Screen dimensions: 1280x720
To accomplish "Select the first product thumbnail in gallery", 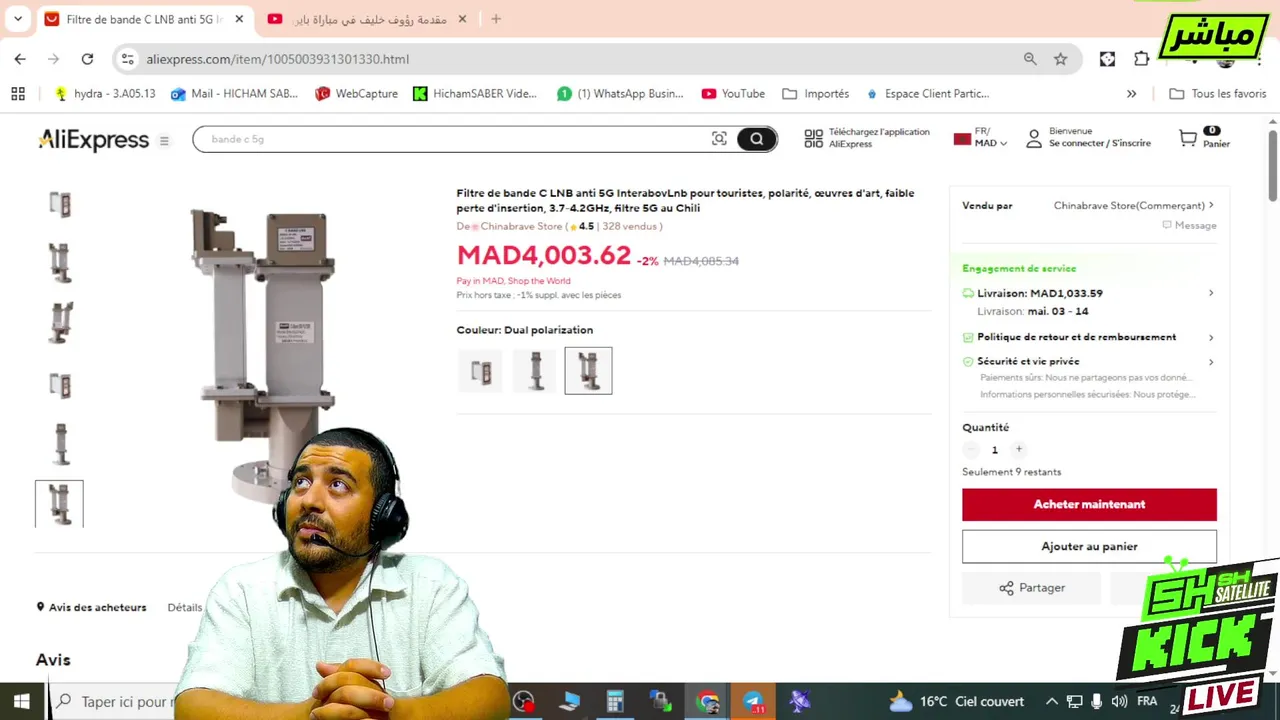I will [x=60, y=204].
